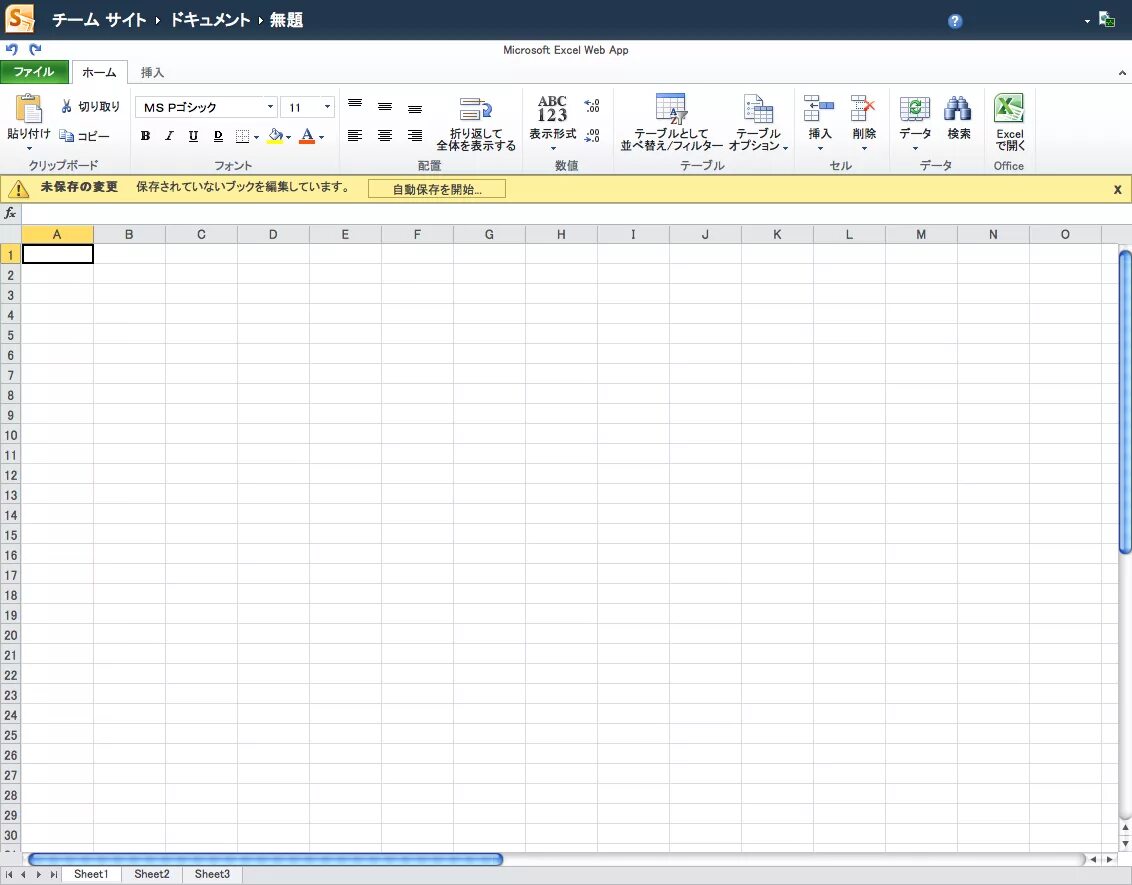The width and height of the screenshot is (1132, 885).
Task: Click the 検索 binoculars icon
Action: point(958,109)
